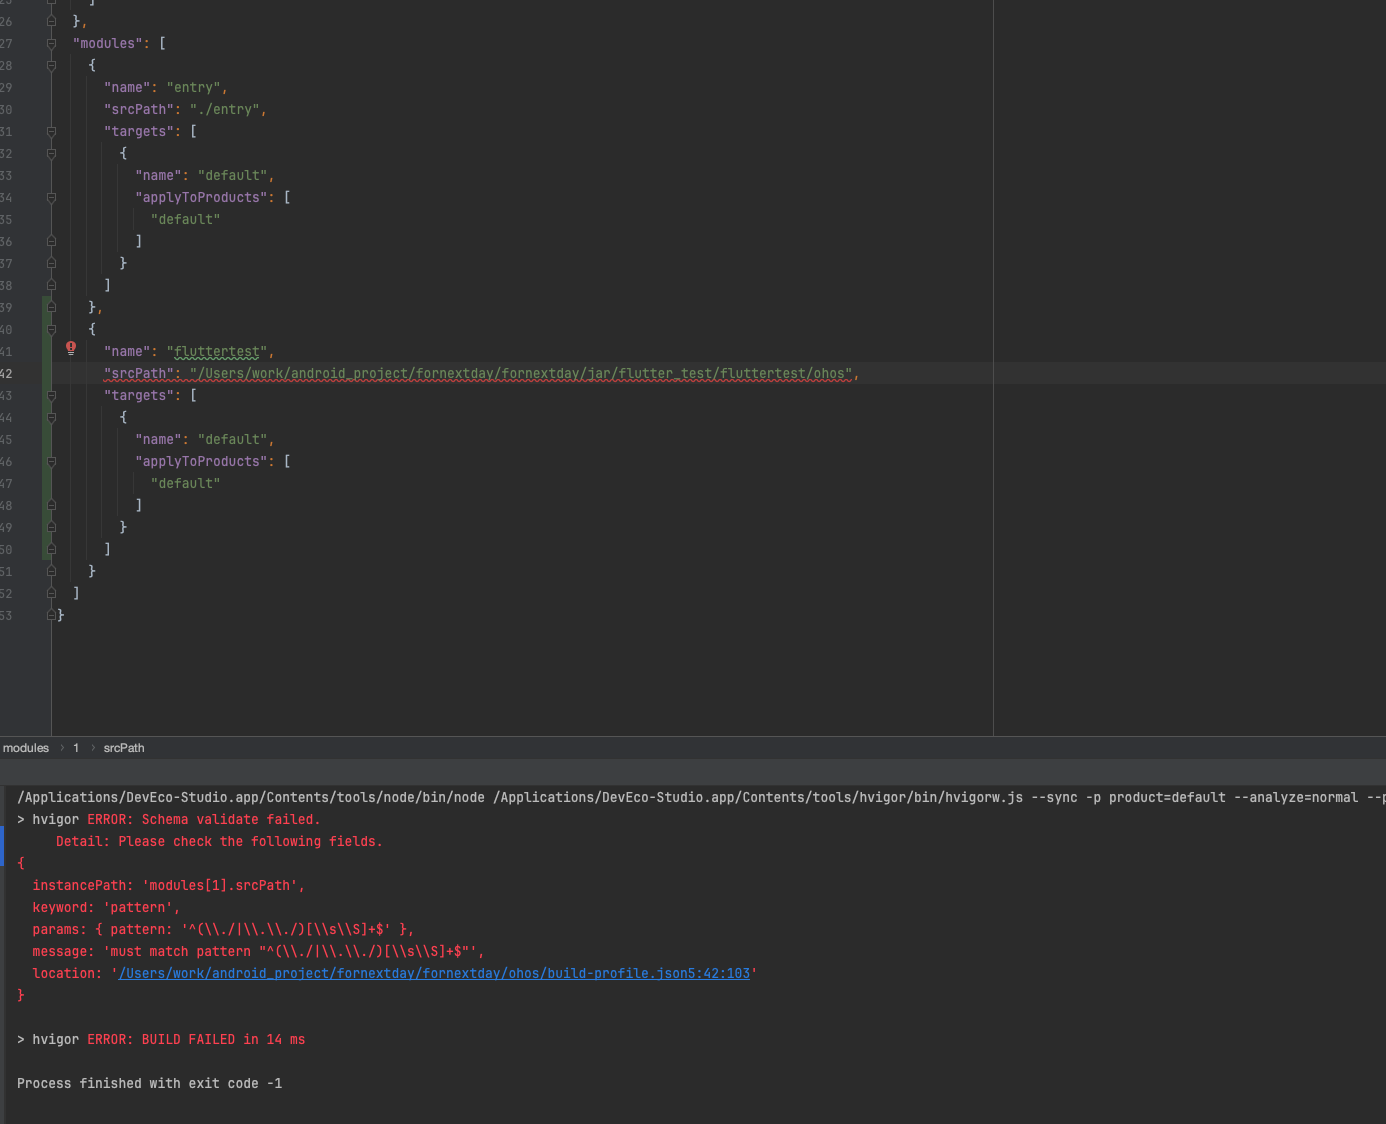Fold the opening brace on line 28
This screenshot has width=1386, height=1124.
pyautogui.click(x=51, y=65)
